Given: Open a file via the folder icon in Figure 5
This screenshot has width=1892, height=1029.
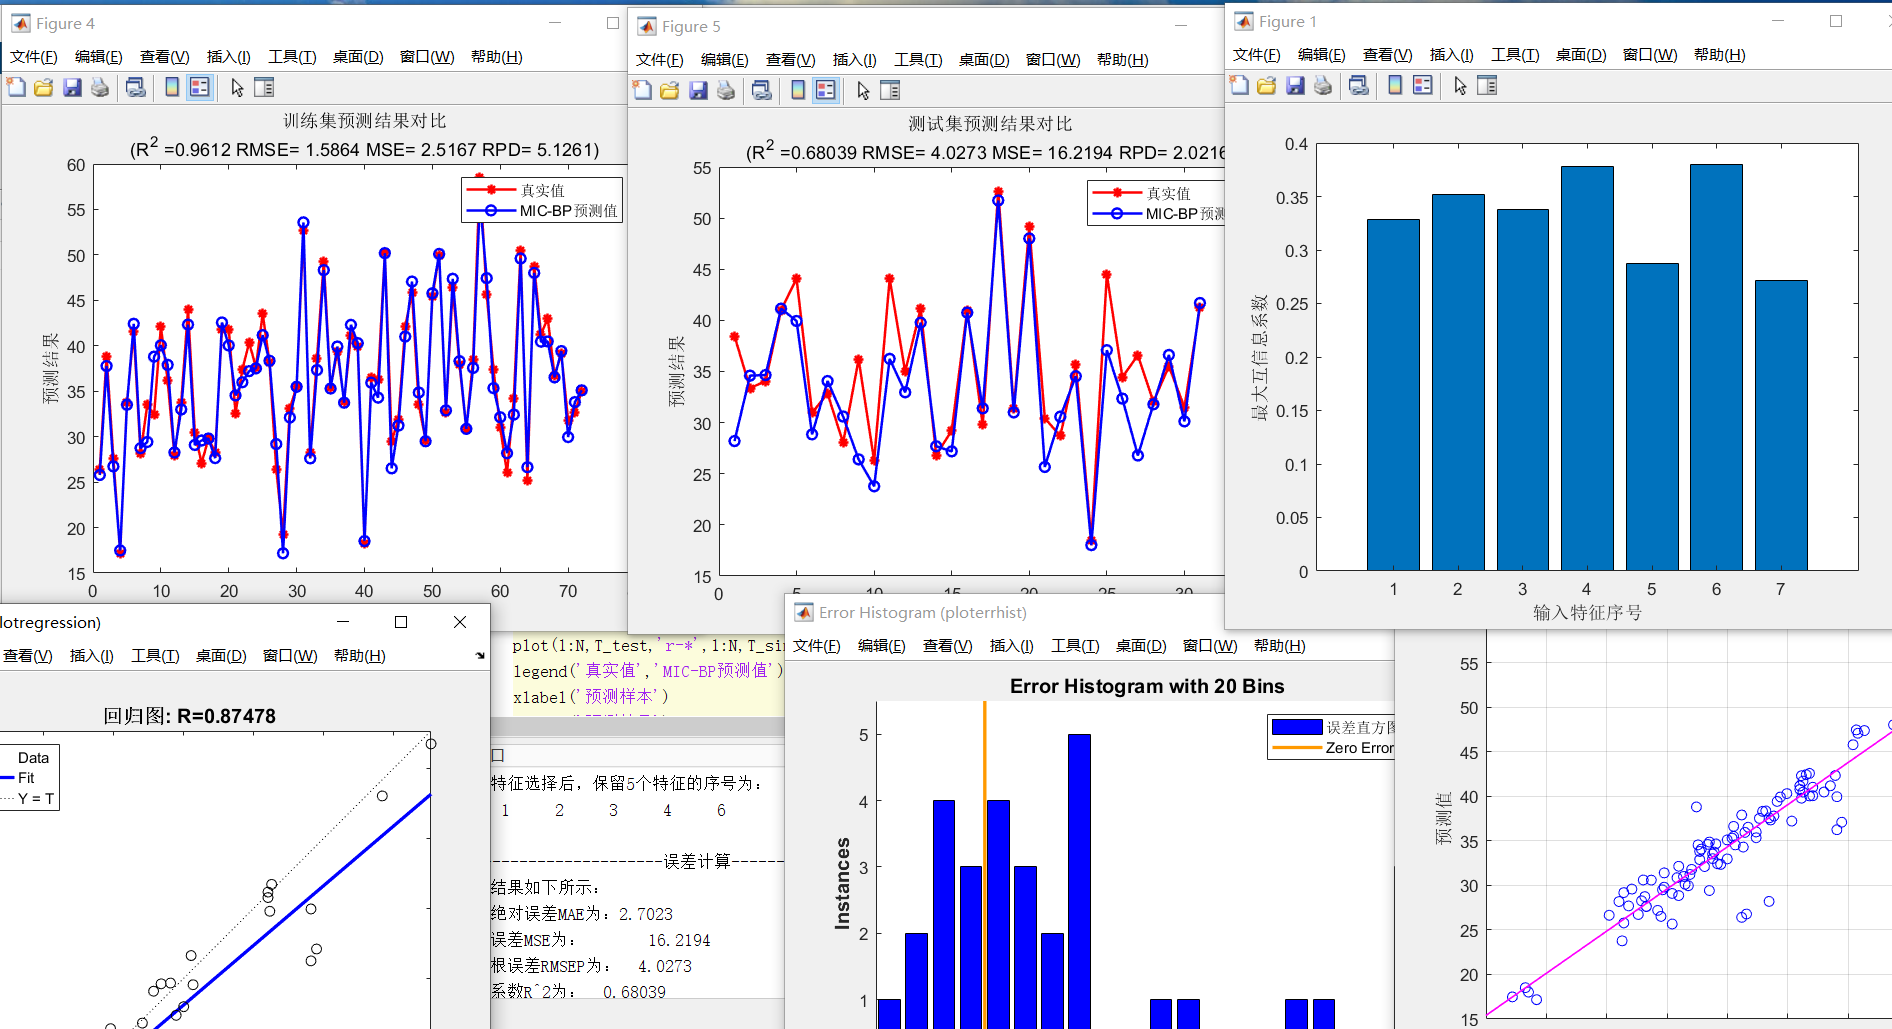Looking at the screenshot, I should pyautogui.click(x=669, y=90).
